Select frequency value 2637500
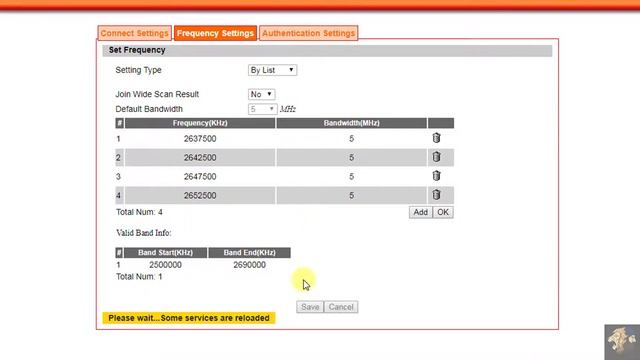 (200, 139)
